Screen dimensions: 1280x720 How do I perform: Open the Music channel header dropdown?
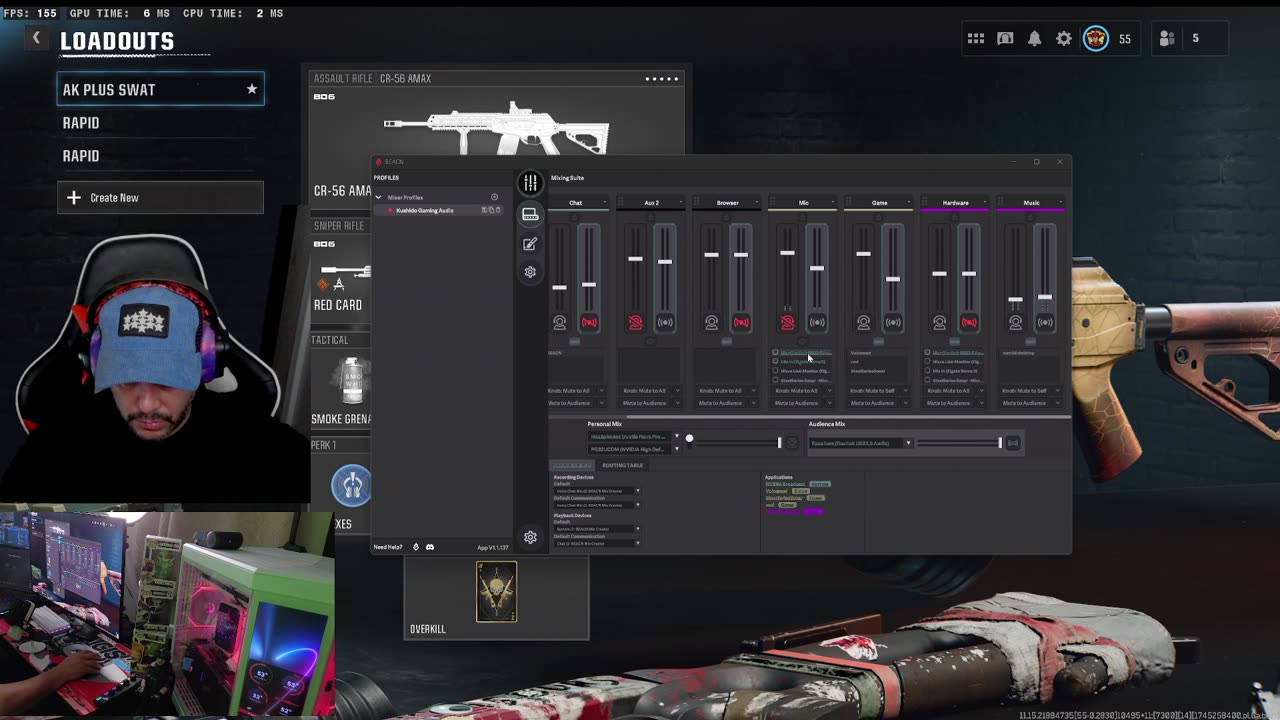(x=1061, y=203)
